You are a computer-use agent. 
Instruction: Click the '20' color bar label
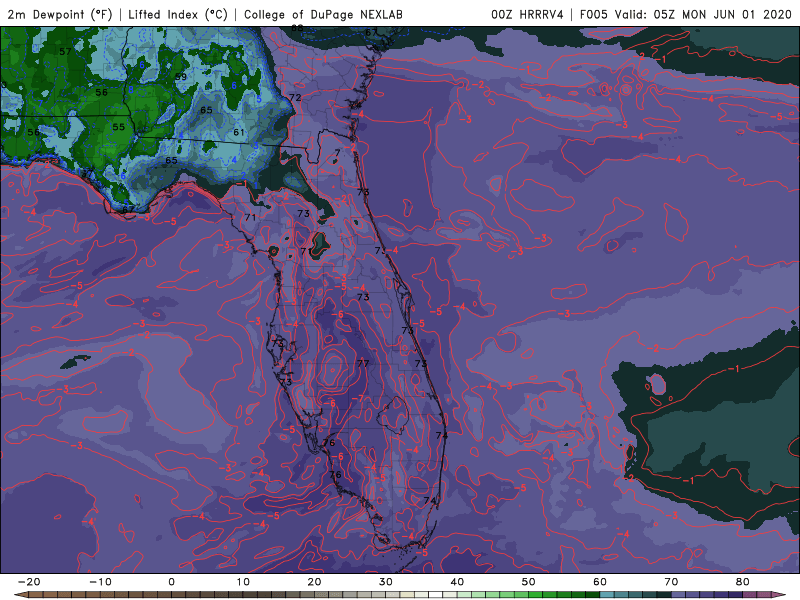point(314,582)
